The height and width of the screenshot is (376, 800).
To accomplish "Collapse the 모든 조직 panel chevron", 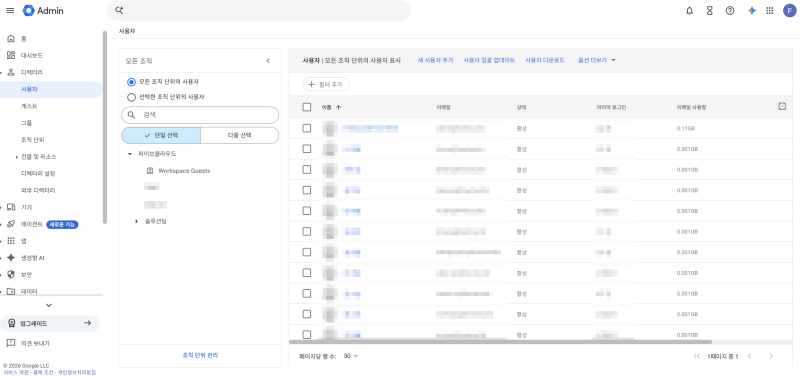I will pyautogui.click(x=268, y=61).
